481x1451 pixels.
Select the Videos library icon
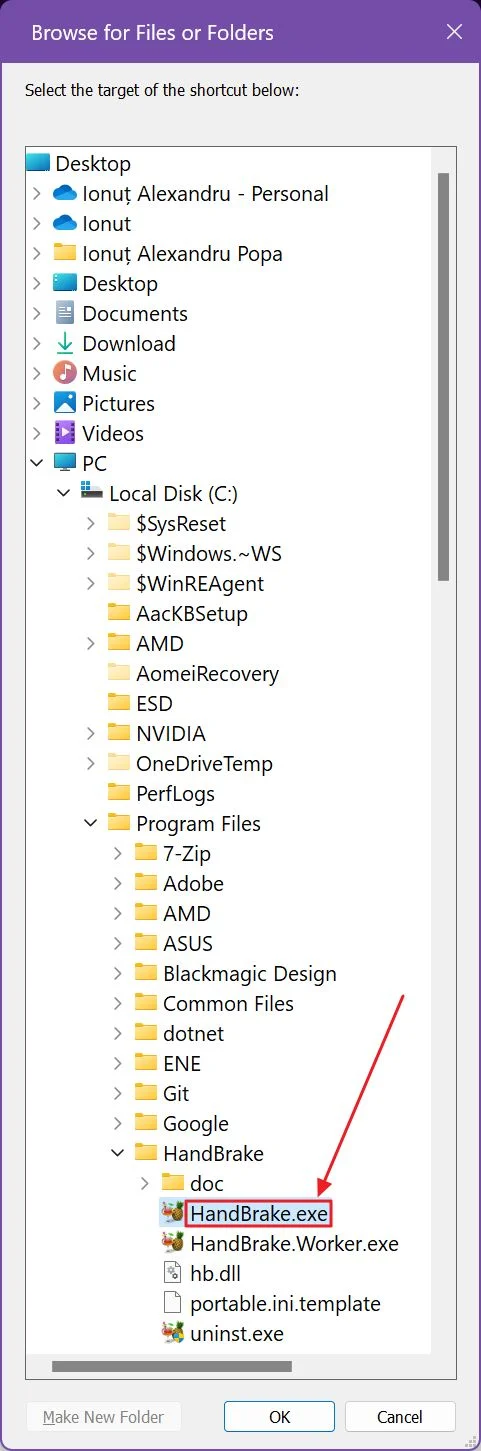tap(65, 433)
